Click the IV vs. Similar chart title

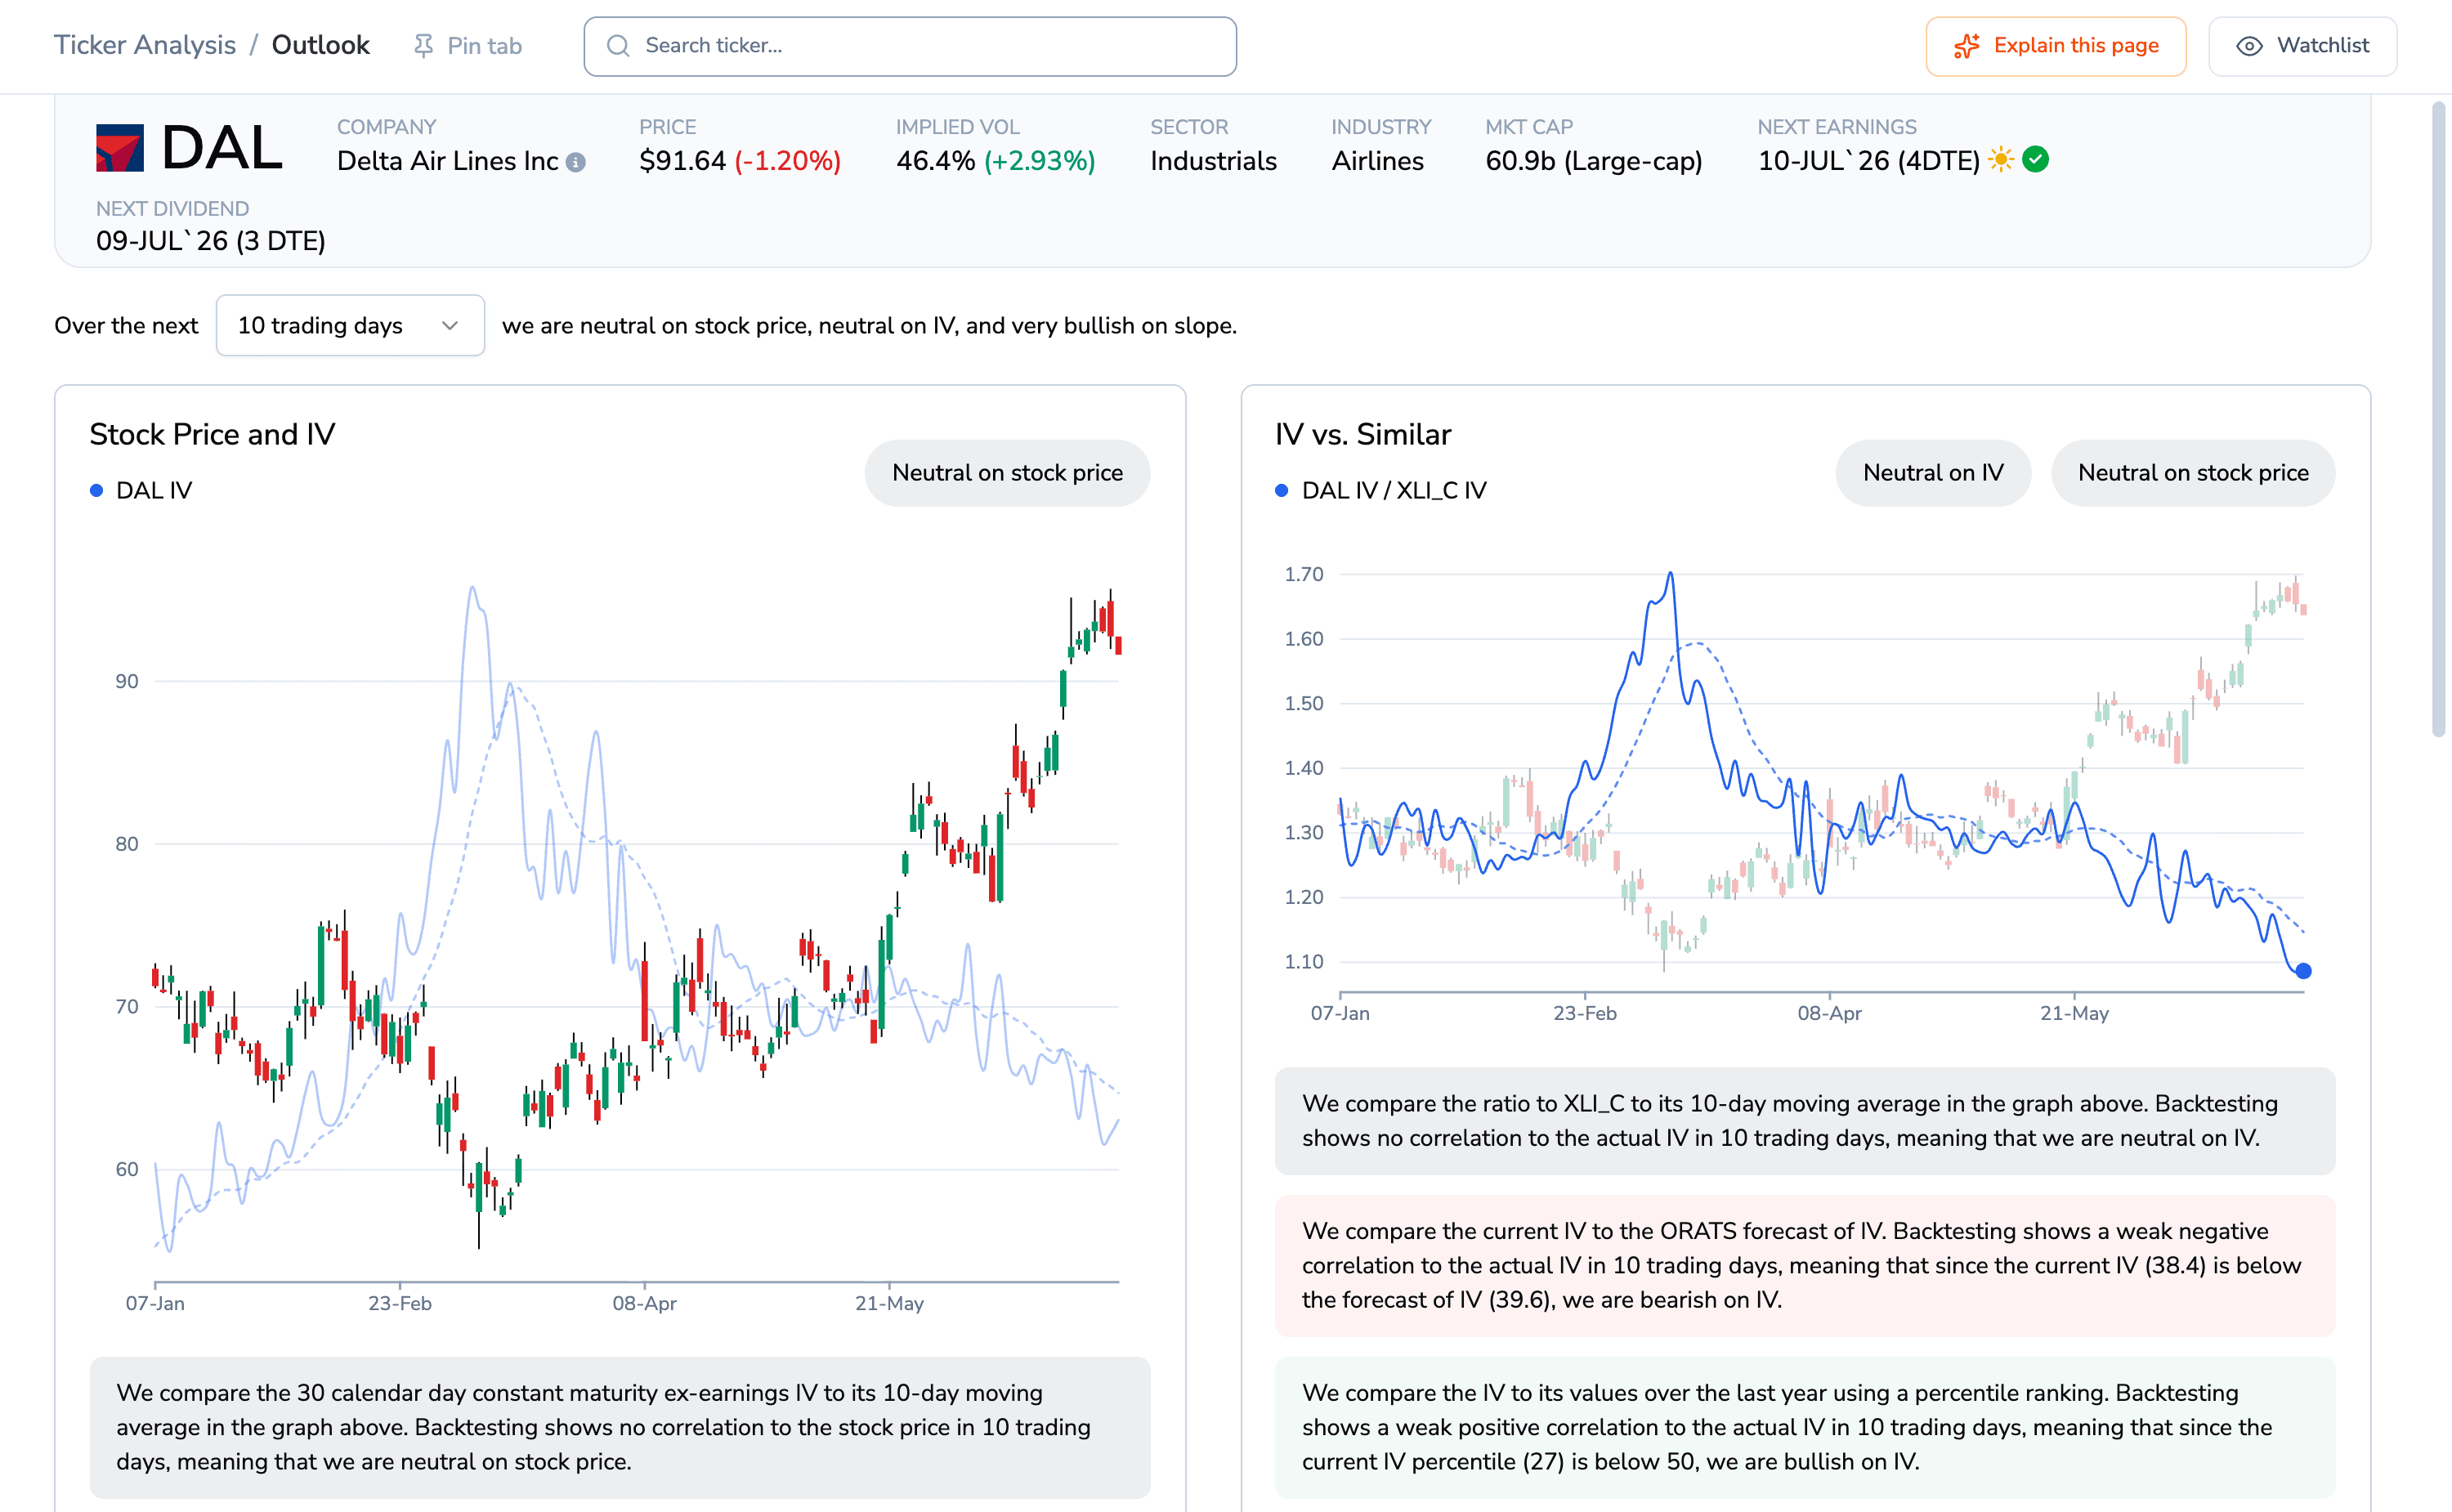click(x=1362, y=434)
